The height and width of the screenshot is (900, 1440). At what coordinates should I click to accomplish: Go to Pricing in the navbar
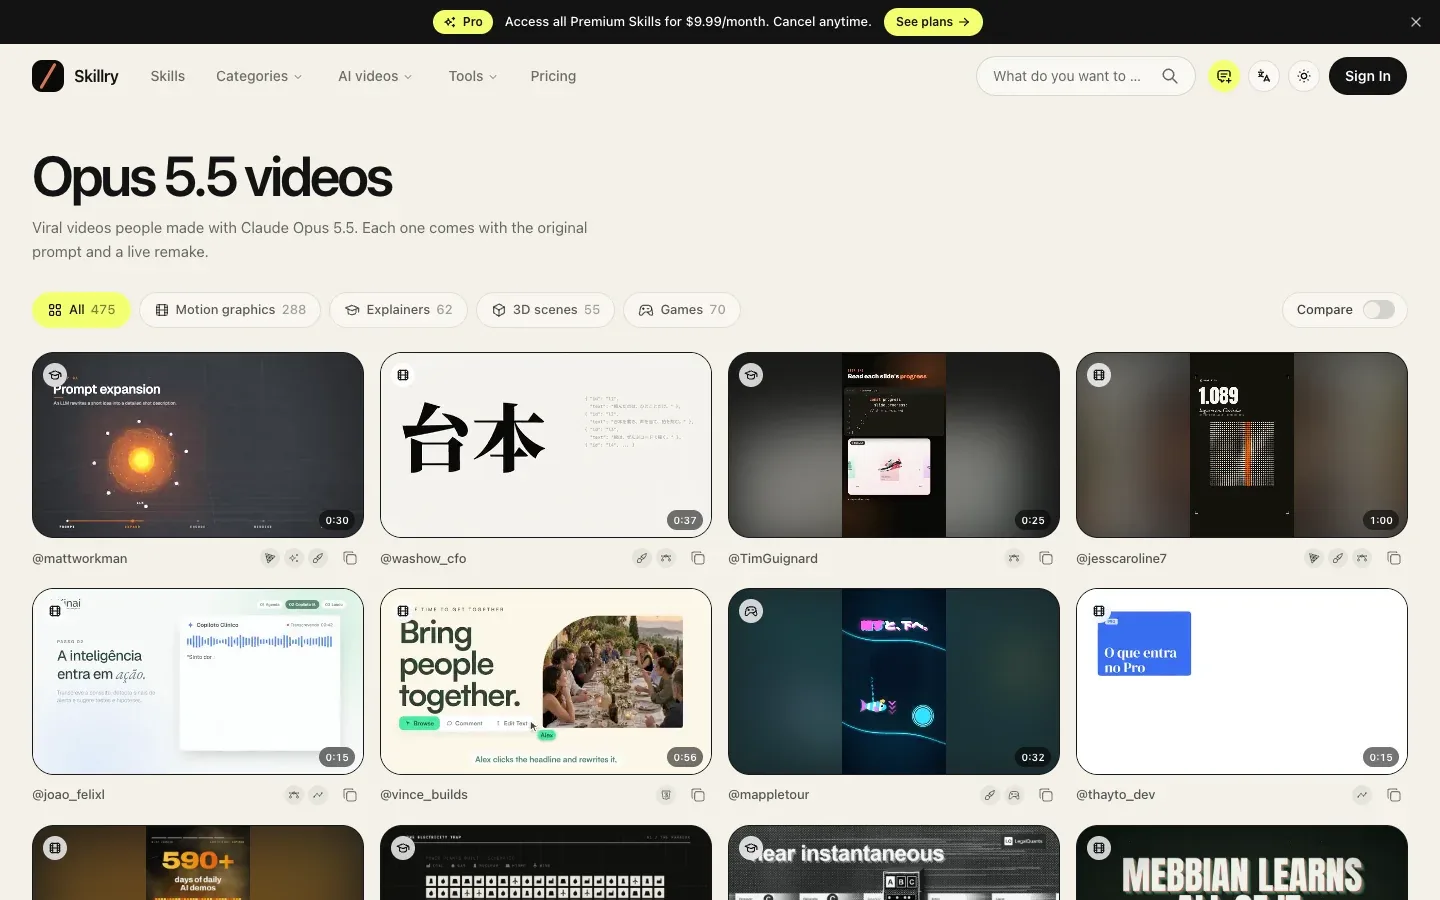(553, 76)
